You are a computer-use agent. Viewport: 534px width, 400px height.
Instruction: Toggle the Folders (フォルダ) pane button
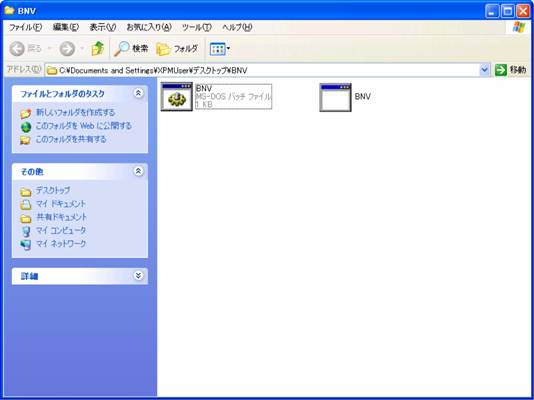[x=177, y=49]
